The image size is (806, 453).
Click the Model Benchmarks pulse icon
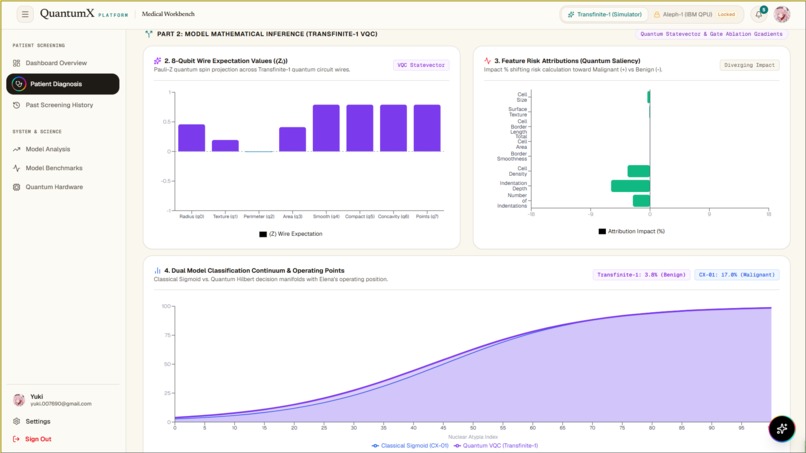[x=16, y=168]
